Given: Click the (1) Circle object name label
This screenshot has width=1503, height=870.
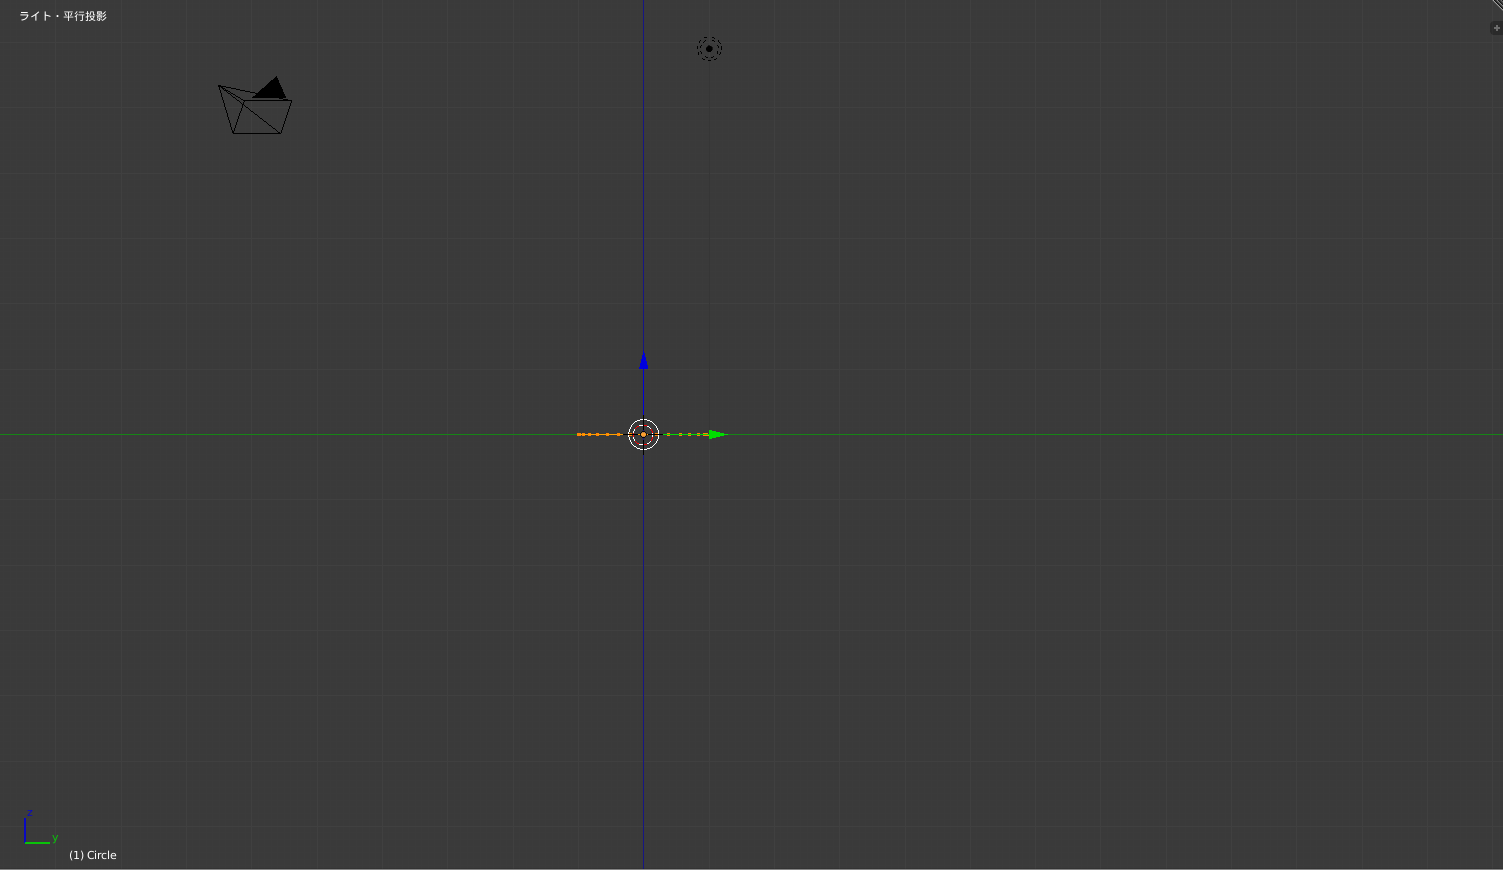Looking at the screenshot, I should click(x=93, y=855).
